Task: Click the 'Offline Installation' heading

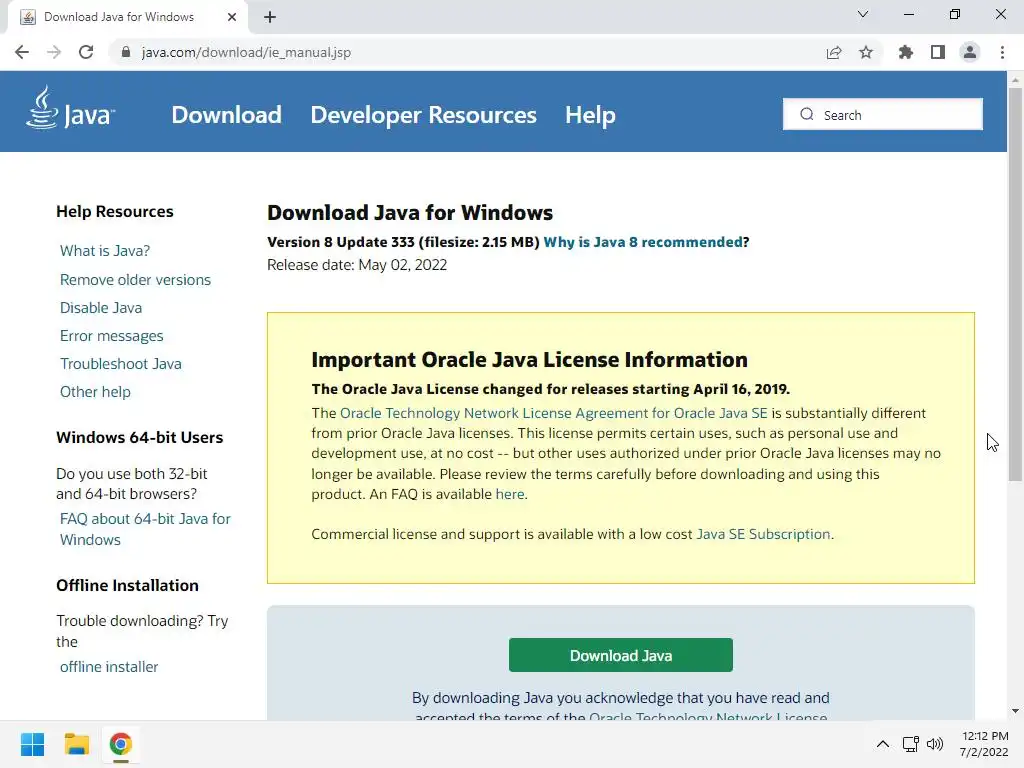Action: point(127,585)
